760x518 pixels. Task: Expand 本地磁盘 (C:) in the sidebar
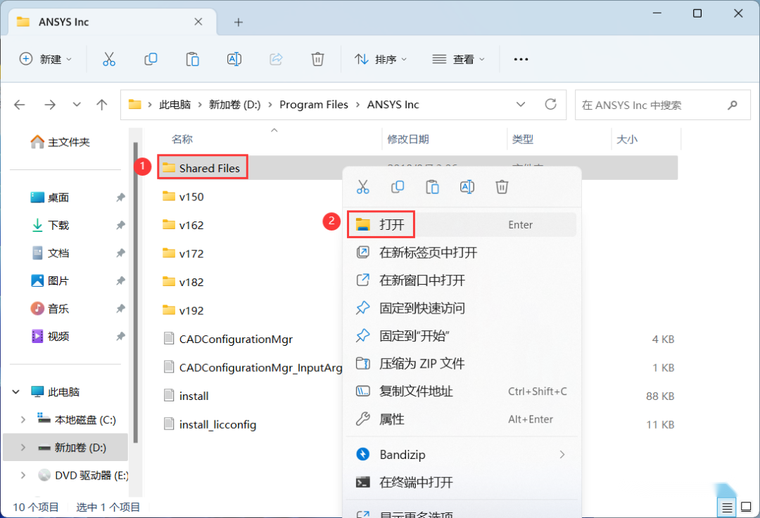[23, 420]
